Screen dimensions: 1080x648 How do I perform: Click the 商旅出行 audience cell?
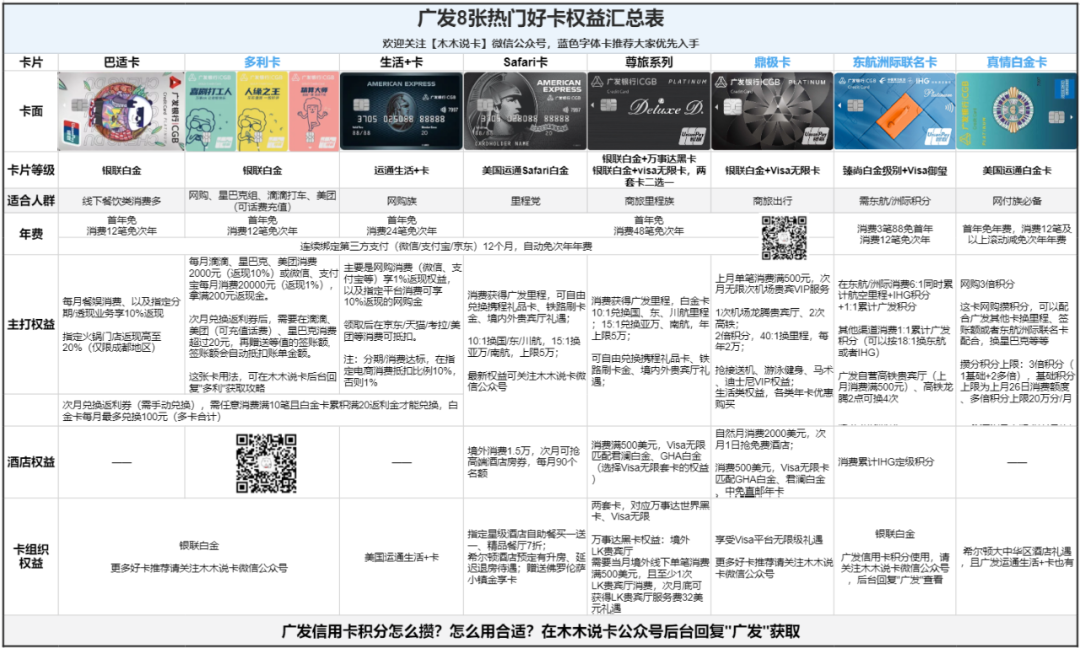[x=772, y=201]
